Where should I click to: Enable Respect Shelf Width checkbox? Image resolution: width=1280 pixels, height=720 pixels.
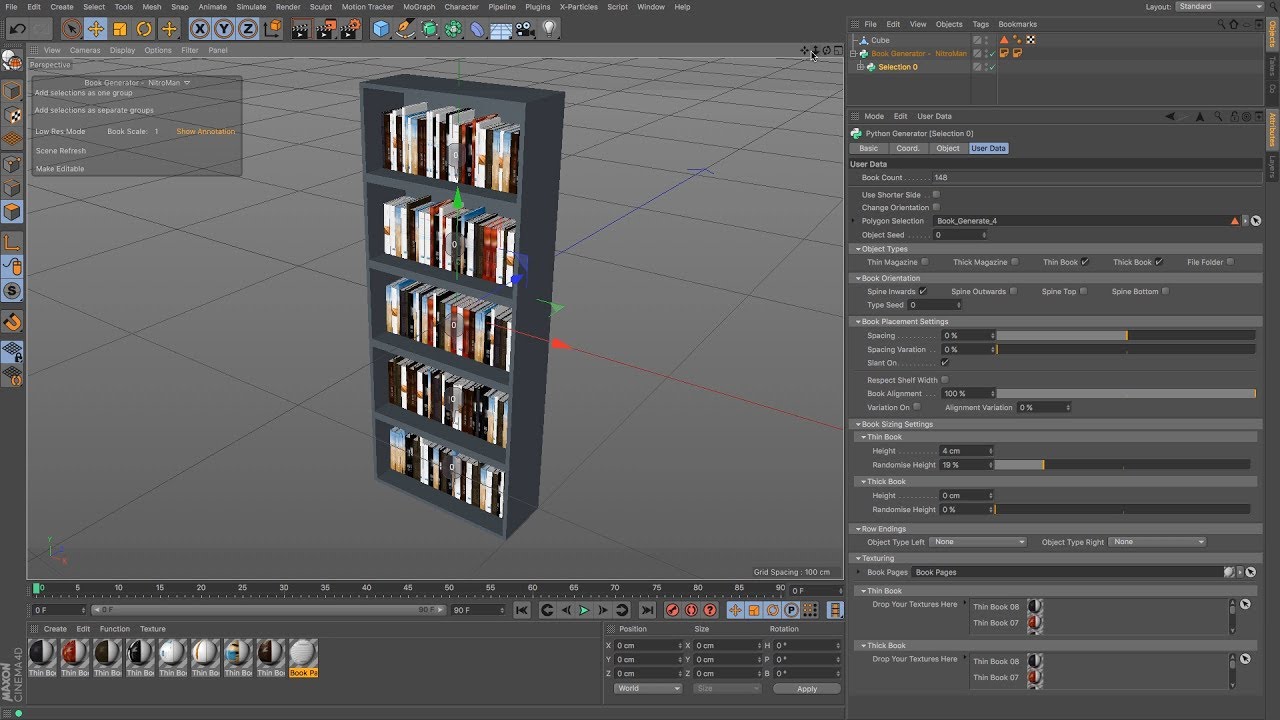pyautogui.click(x=945, y=380)
